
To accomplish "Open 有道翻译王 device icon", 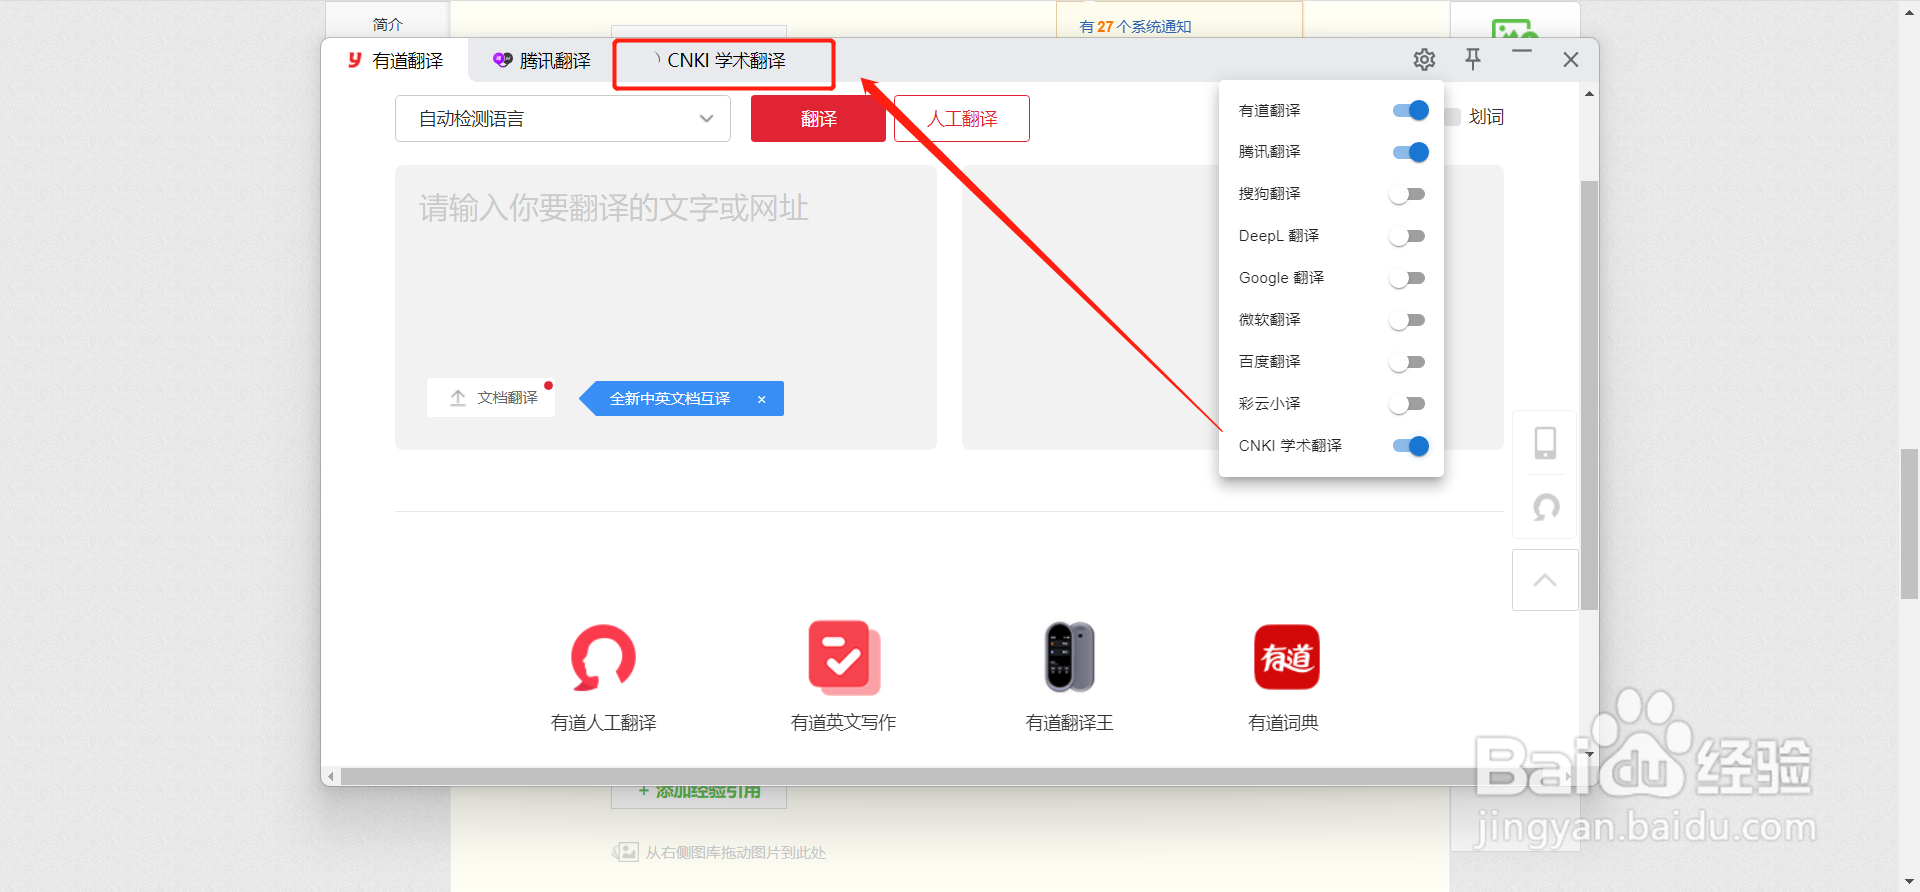I will click(1069, 658).
